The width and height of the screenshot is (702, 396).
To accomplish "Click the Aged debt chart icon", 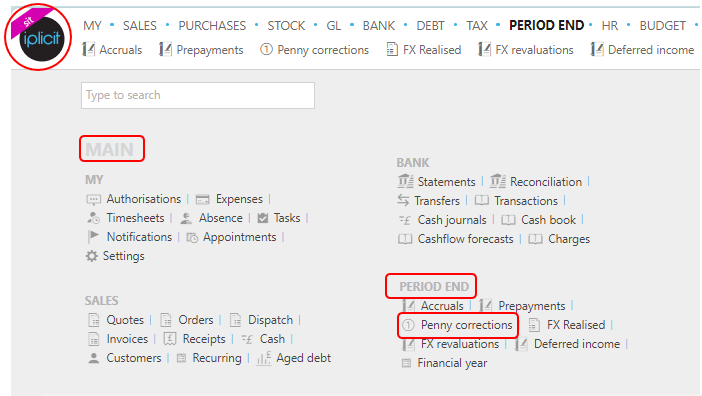I will (264, 358).
